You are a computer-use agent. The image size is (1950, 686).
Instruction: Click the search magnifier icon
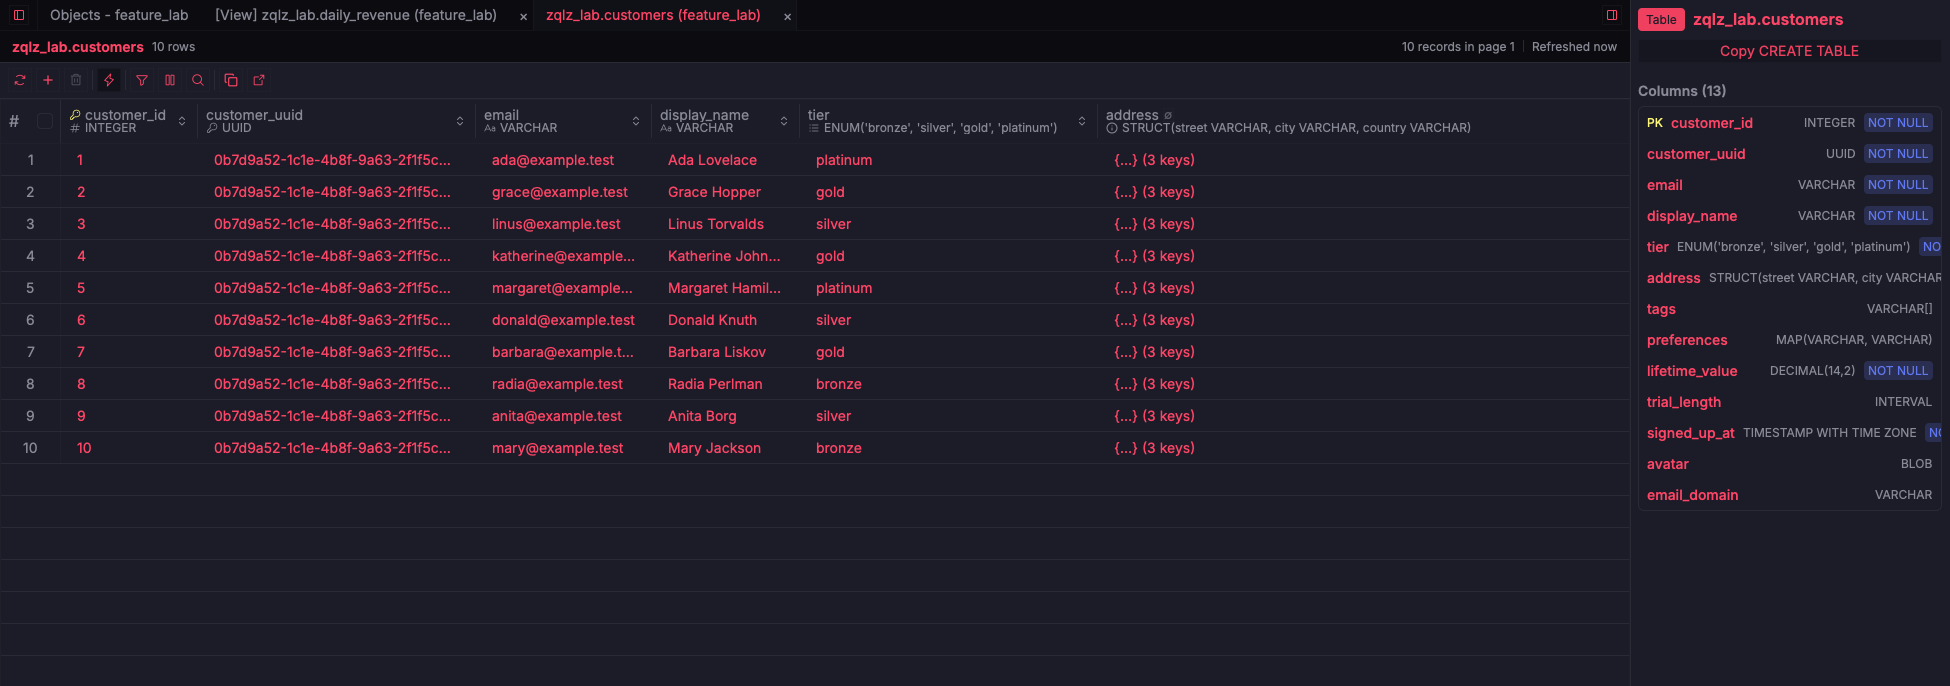click(x=198, y=80)
